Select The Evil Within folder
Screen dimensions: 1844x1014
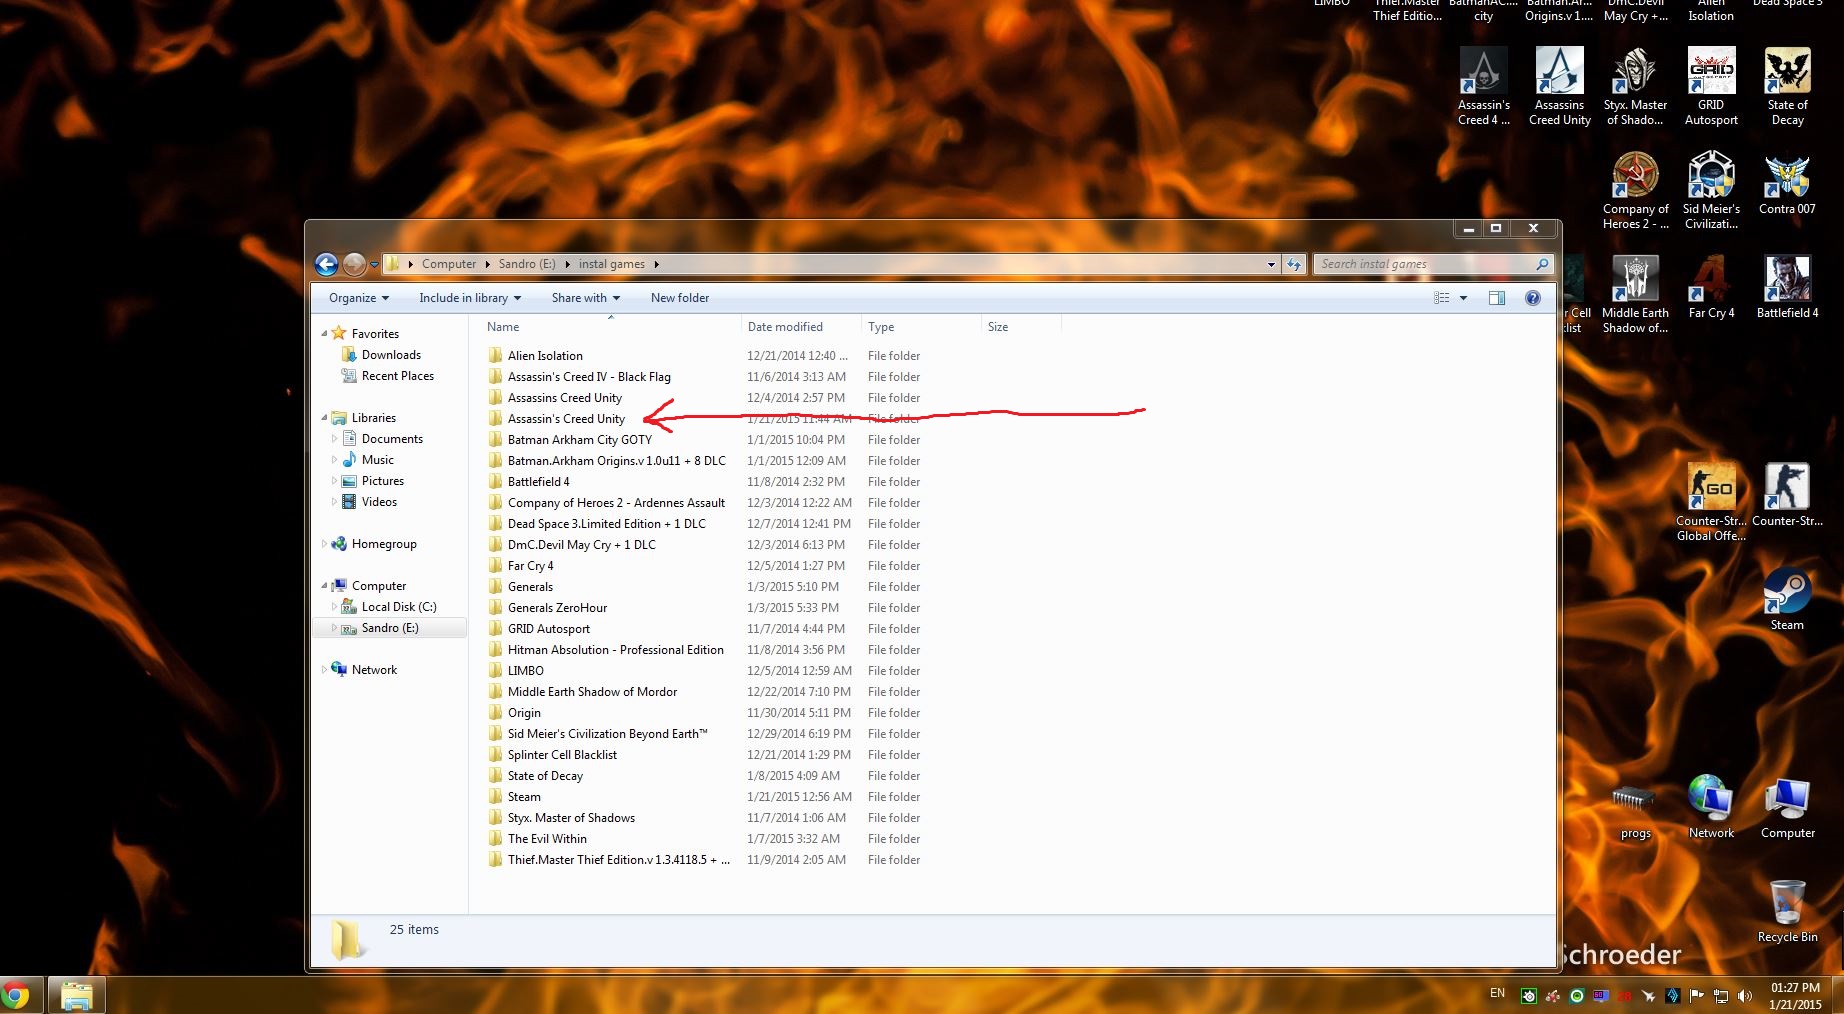point(547,839)
